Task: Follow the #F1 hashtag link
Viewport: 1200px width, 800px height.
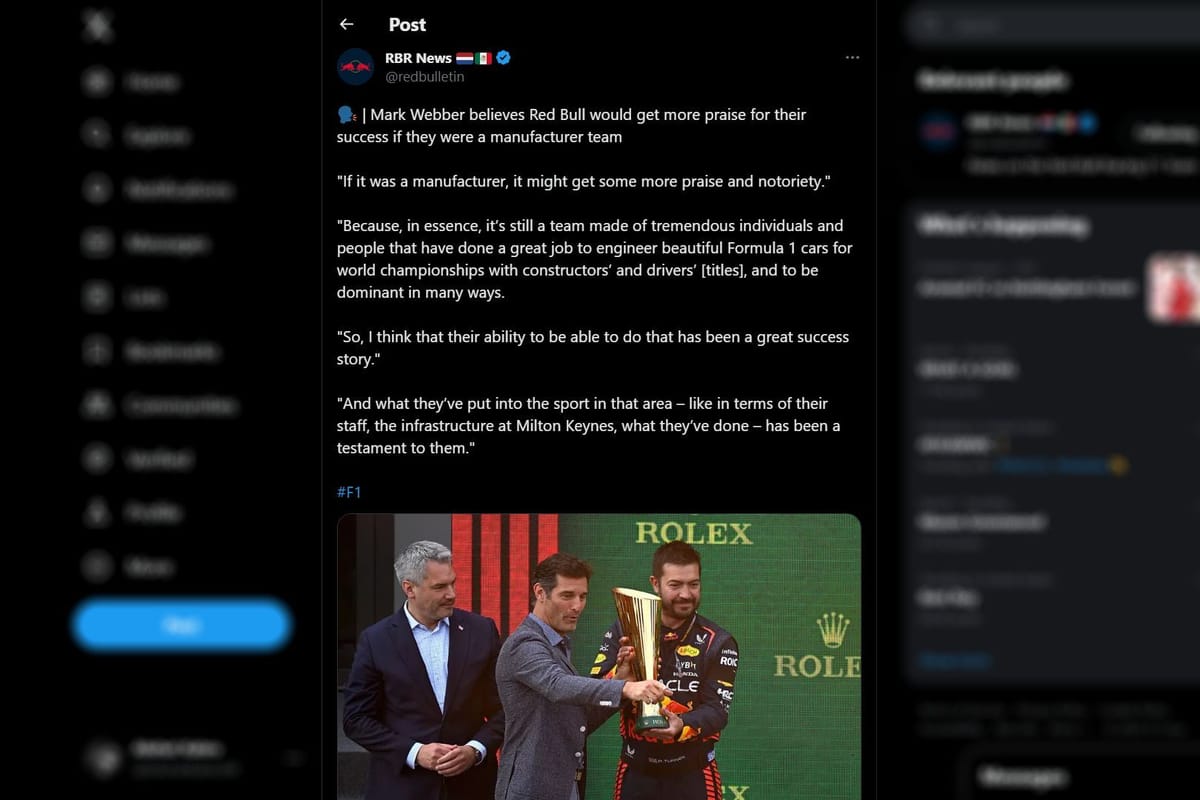Action: point(349,492)
